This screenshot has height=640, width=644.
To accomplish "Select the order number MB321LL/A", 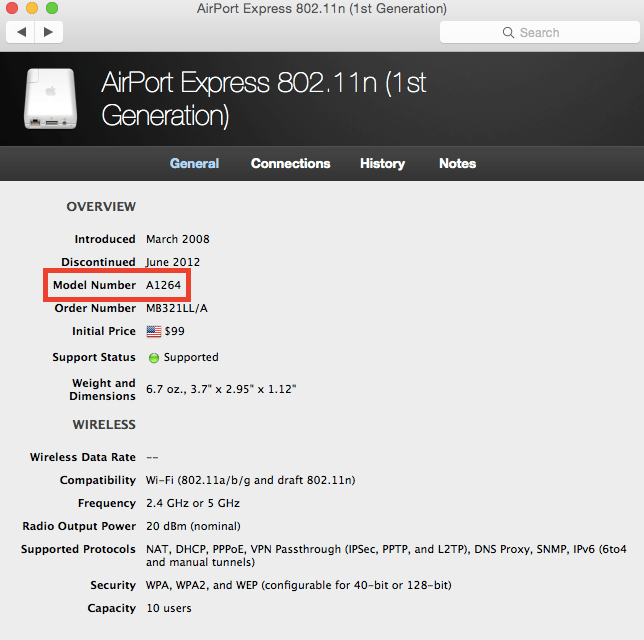I will (x=177, y=308).
